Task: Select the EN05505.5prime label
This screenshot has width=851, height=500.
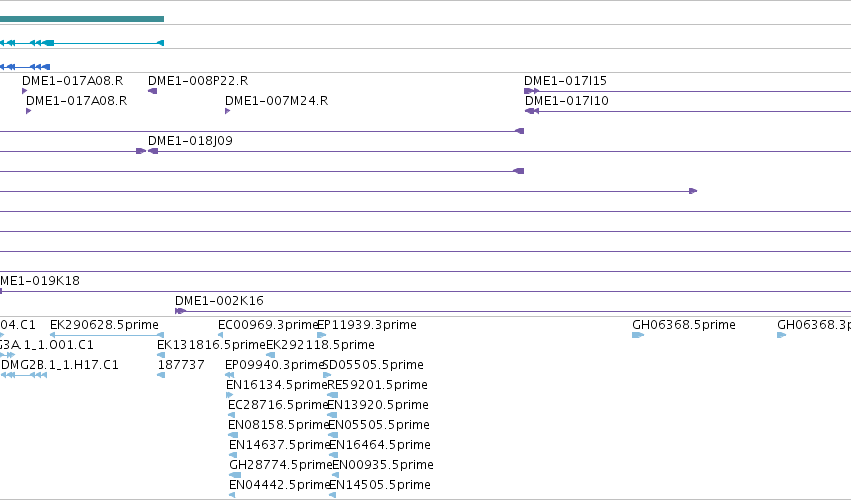Action: point(379,425)
